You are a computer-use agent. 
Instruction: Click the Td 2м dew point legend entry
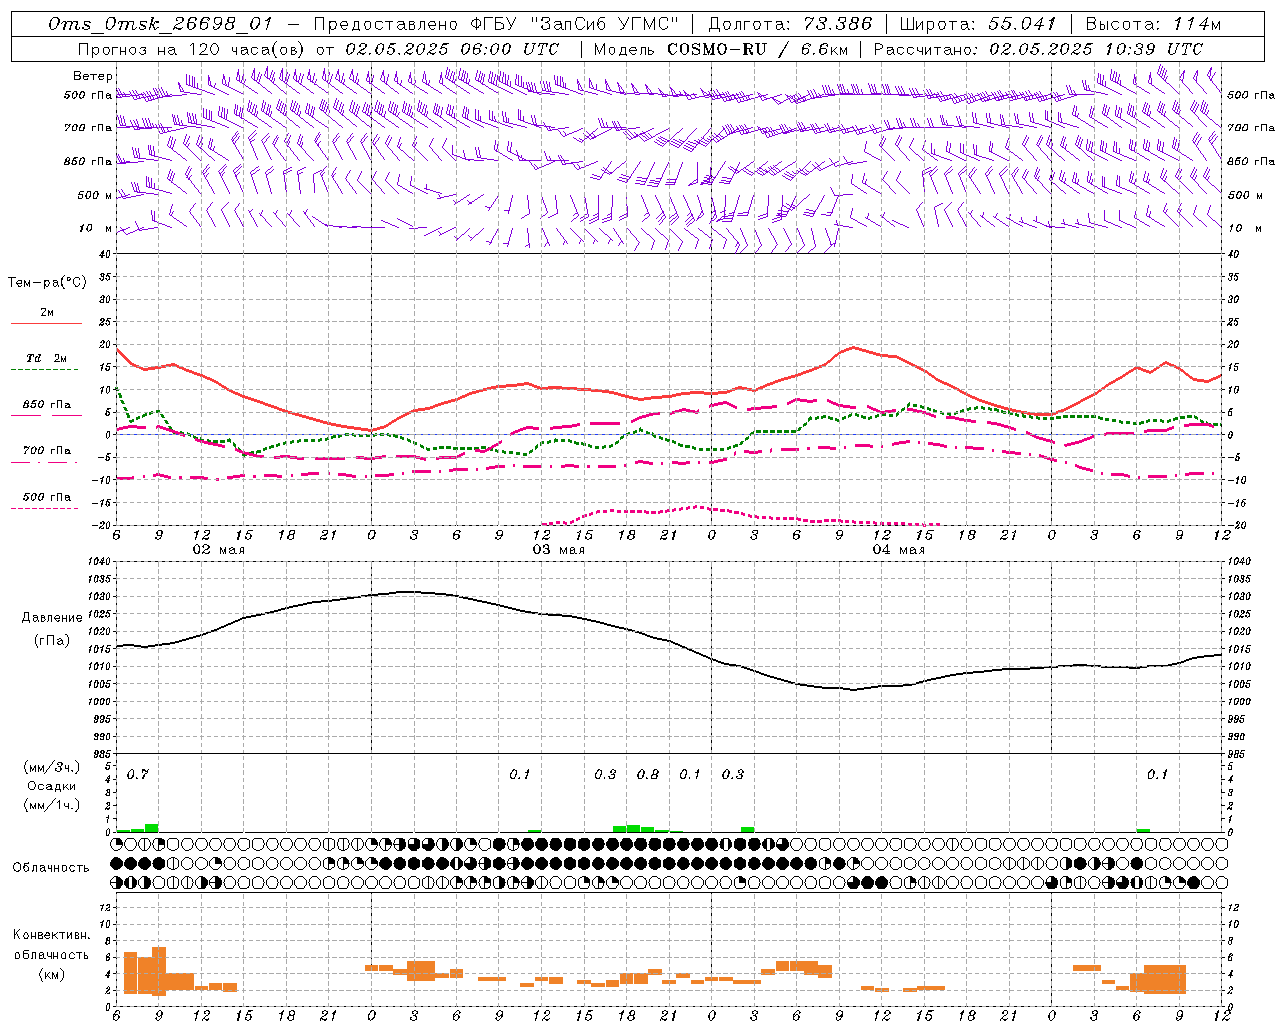47,358
